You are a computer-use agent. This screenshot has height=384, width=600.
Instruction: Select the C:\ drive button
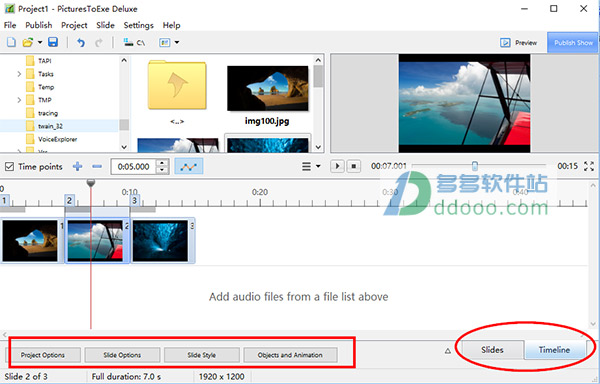tap(134, 42)
